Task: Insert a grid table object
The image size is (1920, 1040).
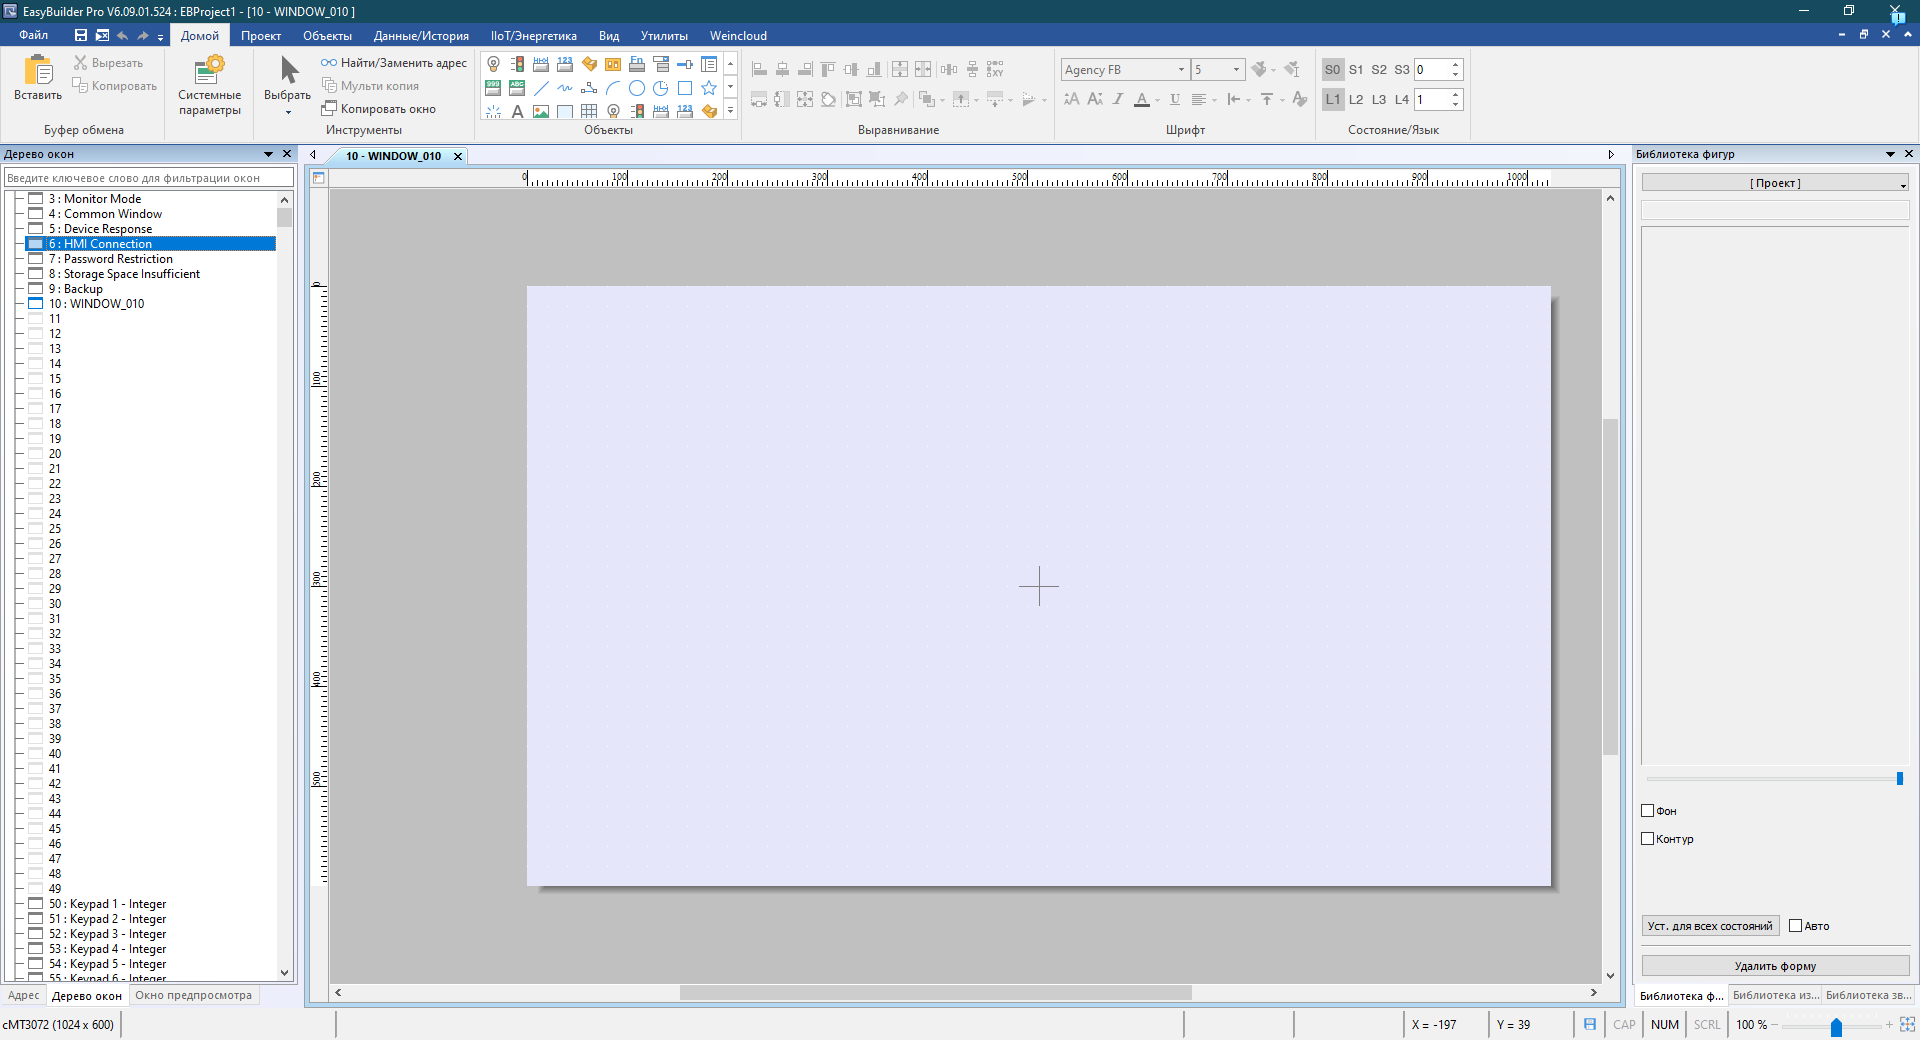Action: click(x=589, y=111)
